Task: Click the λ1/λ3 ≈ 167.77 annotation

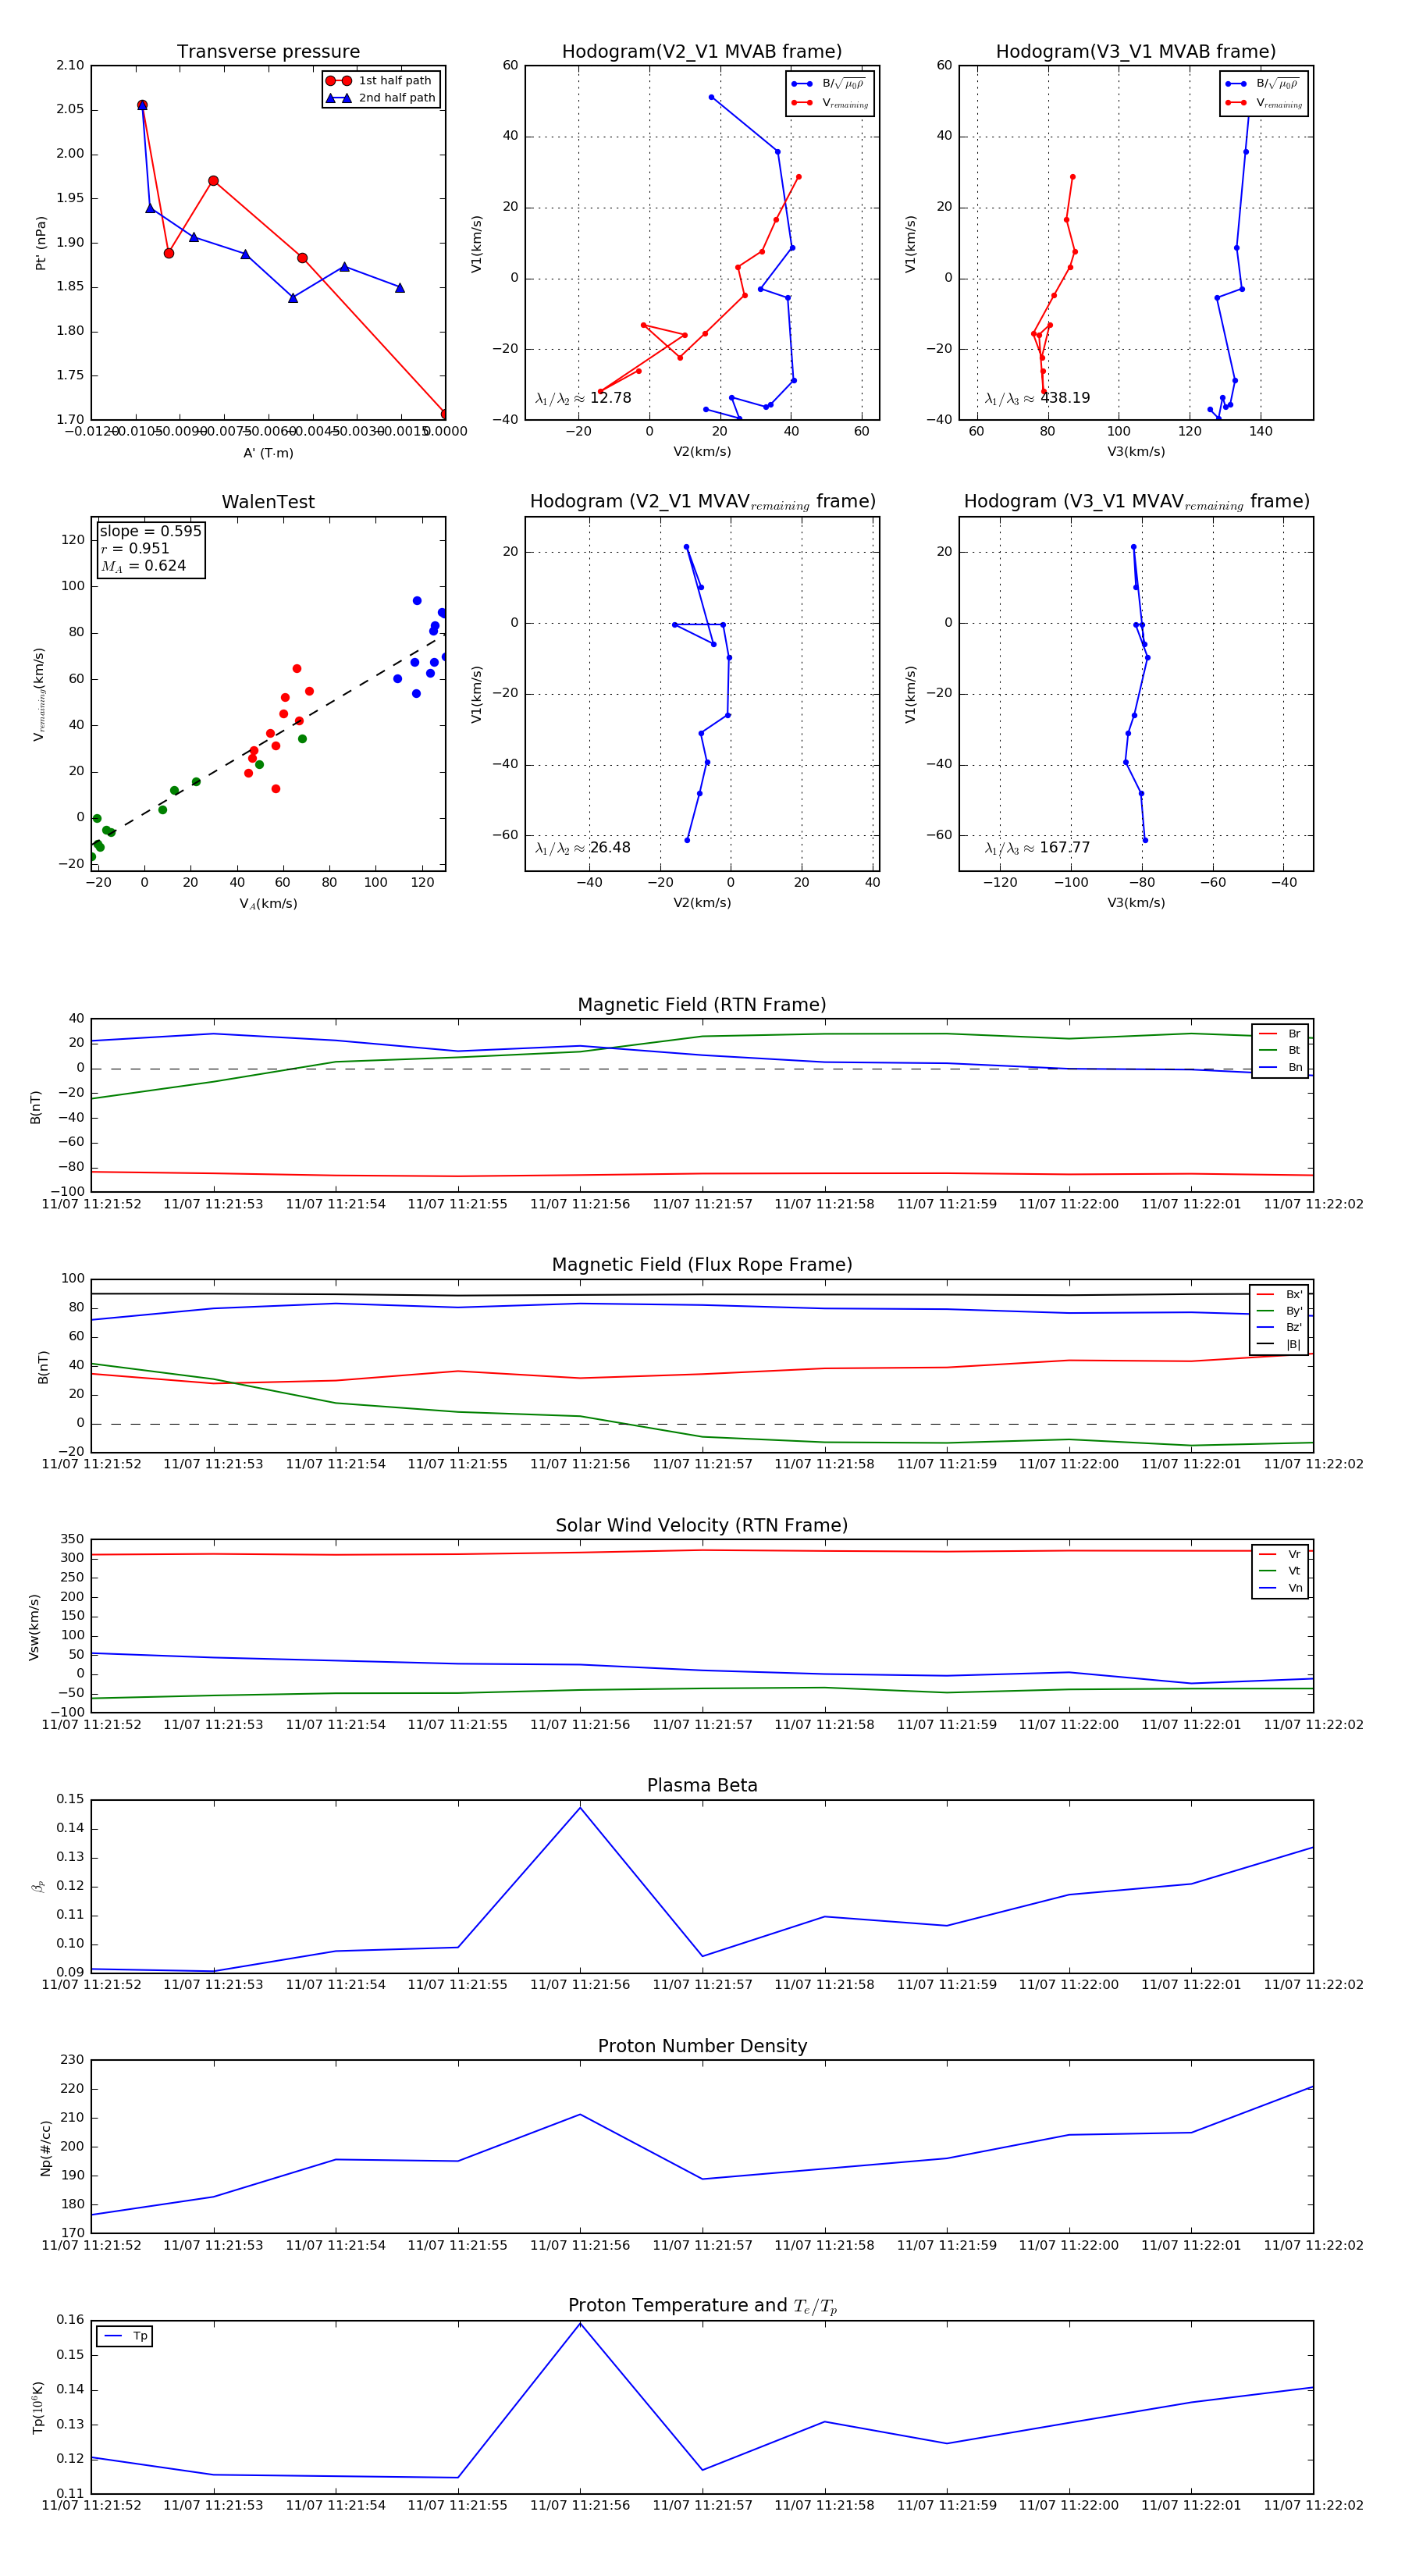Action: [x=1037, y=848]
